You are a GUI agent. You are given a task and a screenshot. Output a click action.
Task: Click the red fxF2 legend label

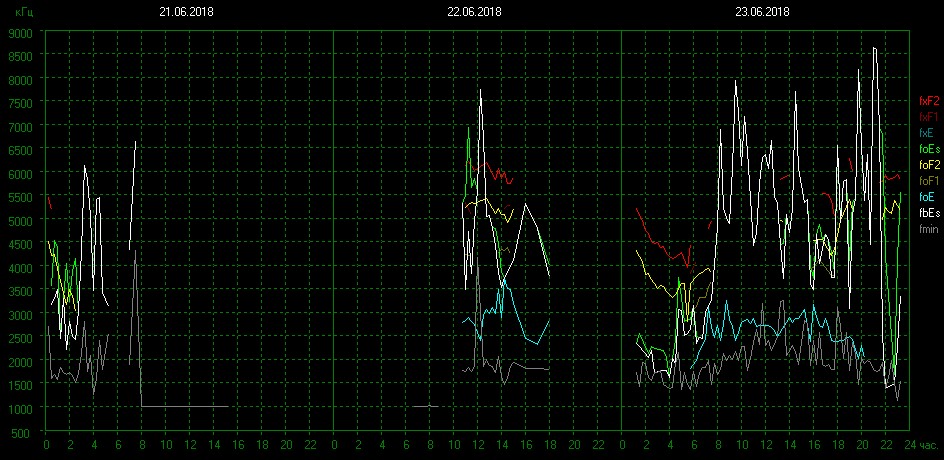coord(928,101)
